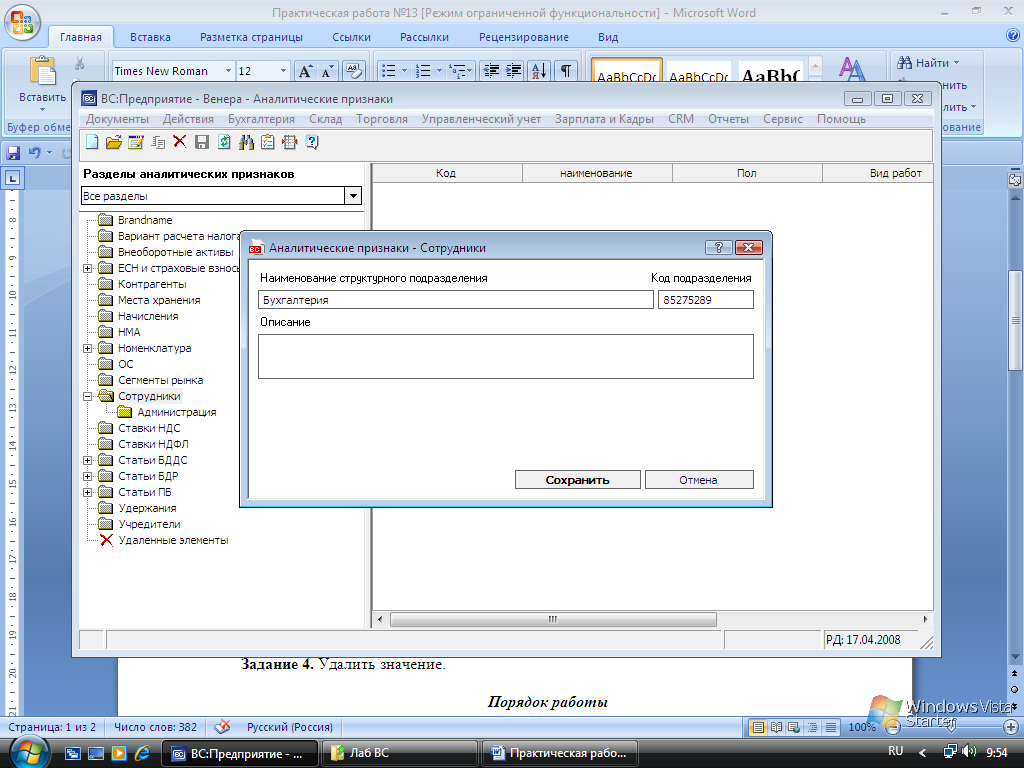Click the volume icon in system tray
Image resolution: width=1024 pixels, height=768 pixels.
point(969,752)
